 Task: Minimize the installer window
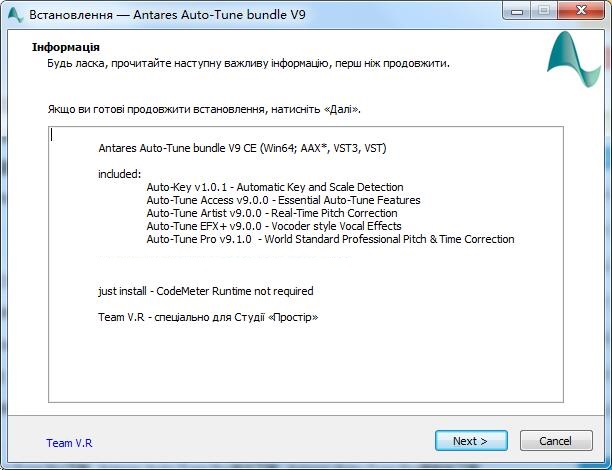pyautogui.click(x=517, y=11)
